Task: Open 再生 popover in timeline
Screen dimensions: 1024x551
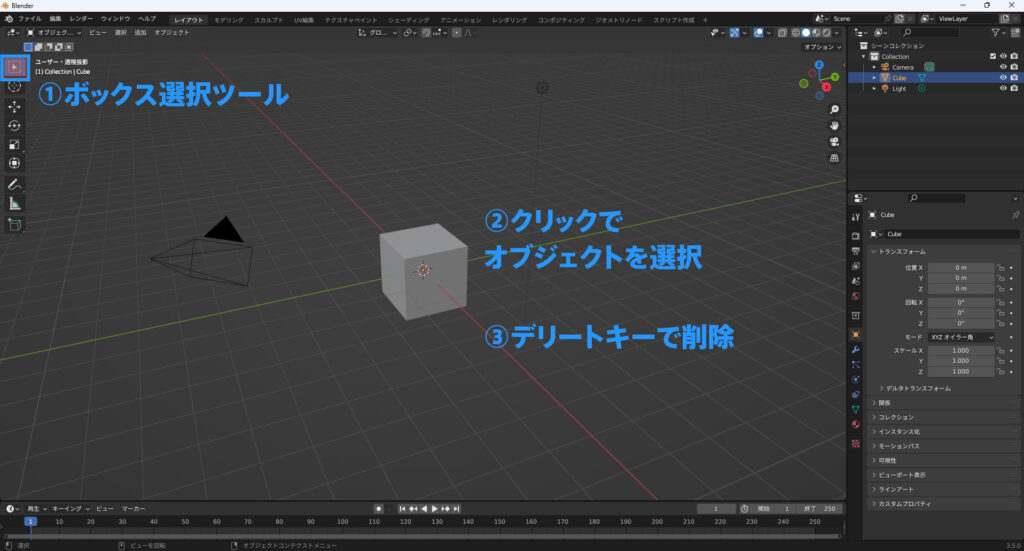Action: [36, 509]
